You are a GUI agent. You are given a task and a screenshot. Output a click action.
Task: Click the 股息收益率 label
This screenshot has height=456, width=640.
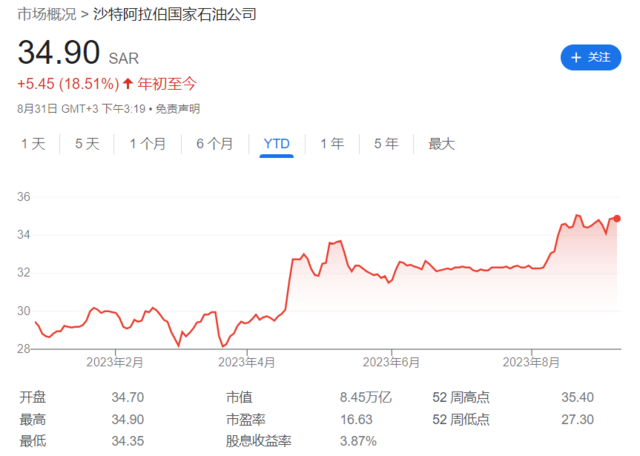tap(258, 441)
